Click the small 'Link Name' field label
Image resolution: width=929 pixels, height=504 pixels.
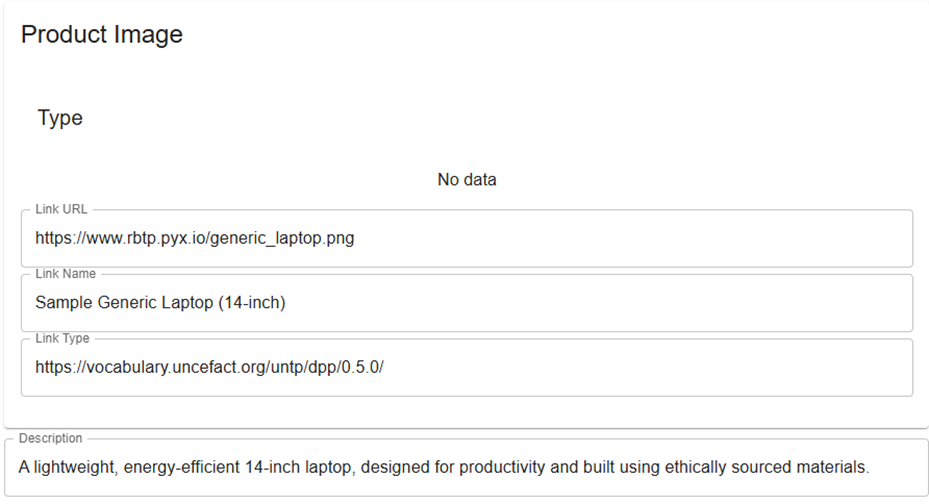point(65,274)
